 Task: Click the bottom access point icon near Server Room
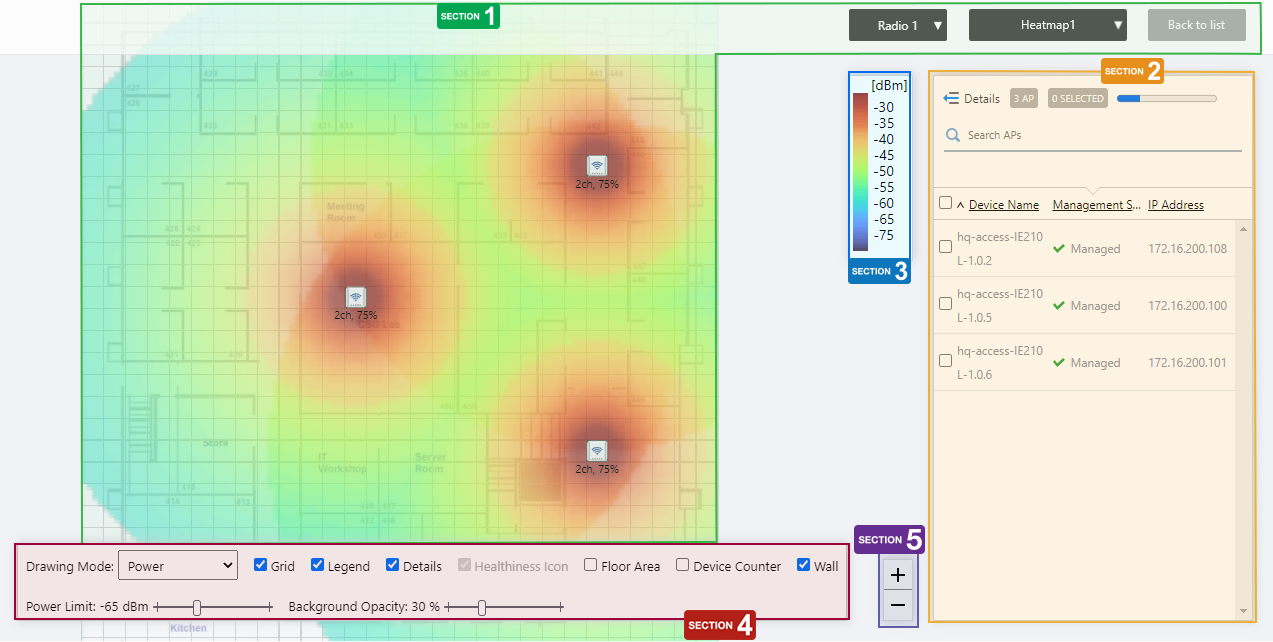click(596, 451)
